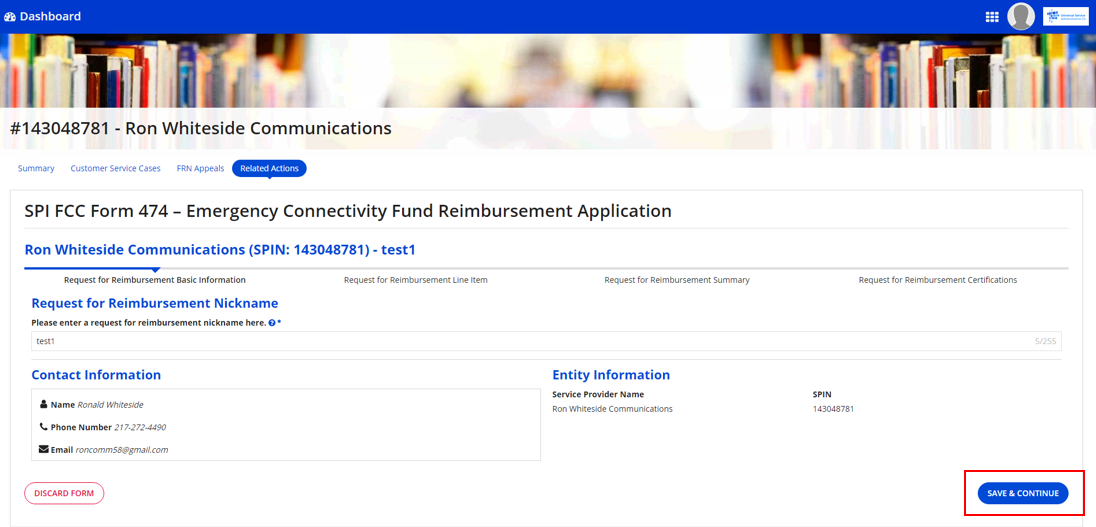This screenshot has width=1096, height=527.
Task: Open Request for Reimbursement Certifications step
Action: click(937, 280)
